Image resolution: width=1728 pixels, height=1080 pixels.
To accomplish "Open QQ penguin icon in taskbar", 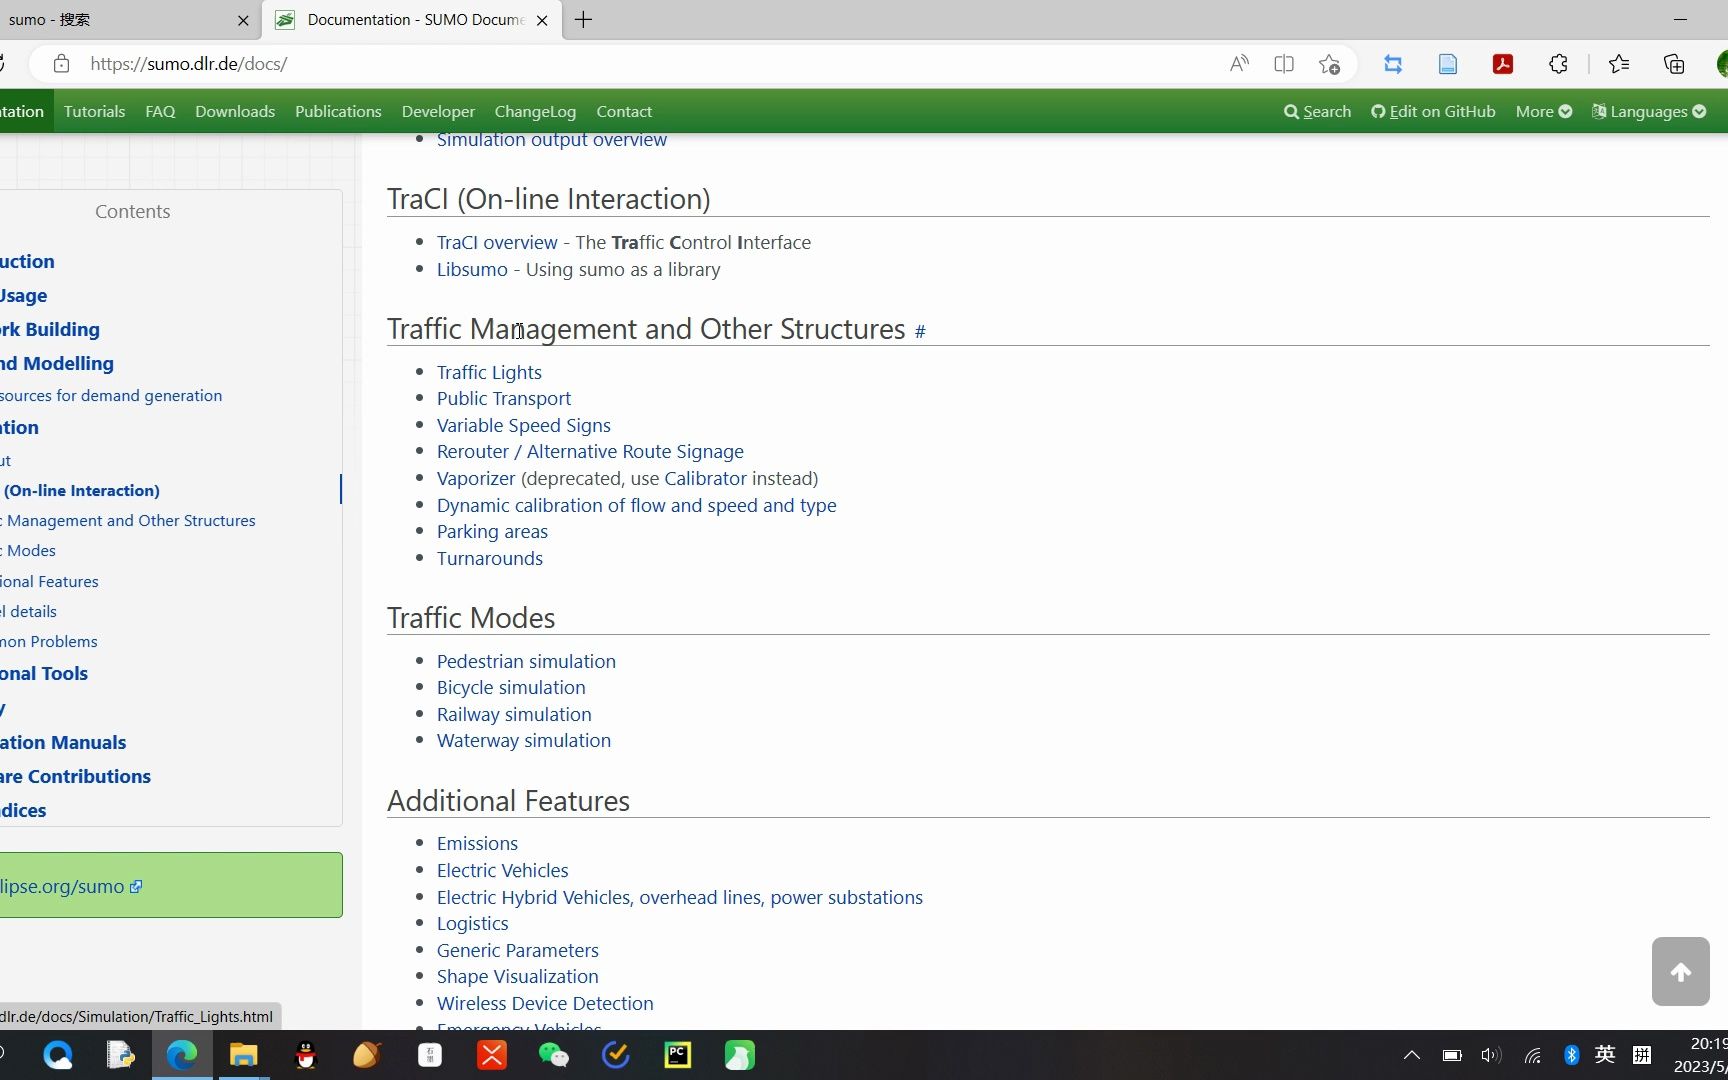I will point(306,1055).
